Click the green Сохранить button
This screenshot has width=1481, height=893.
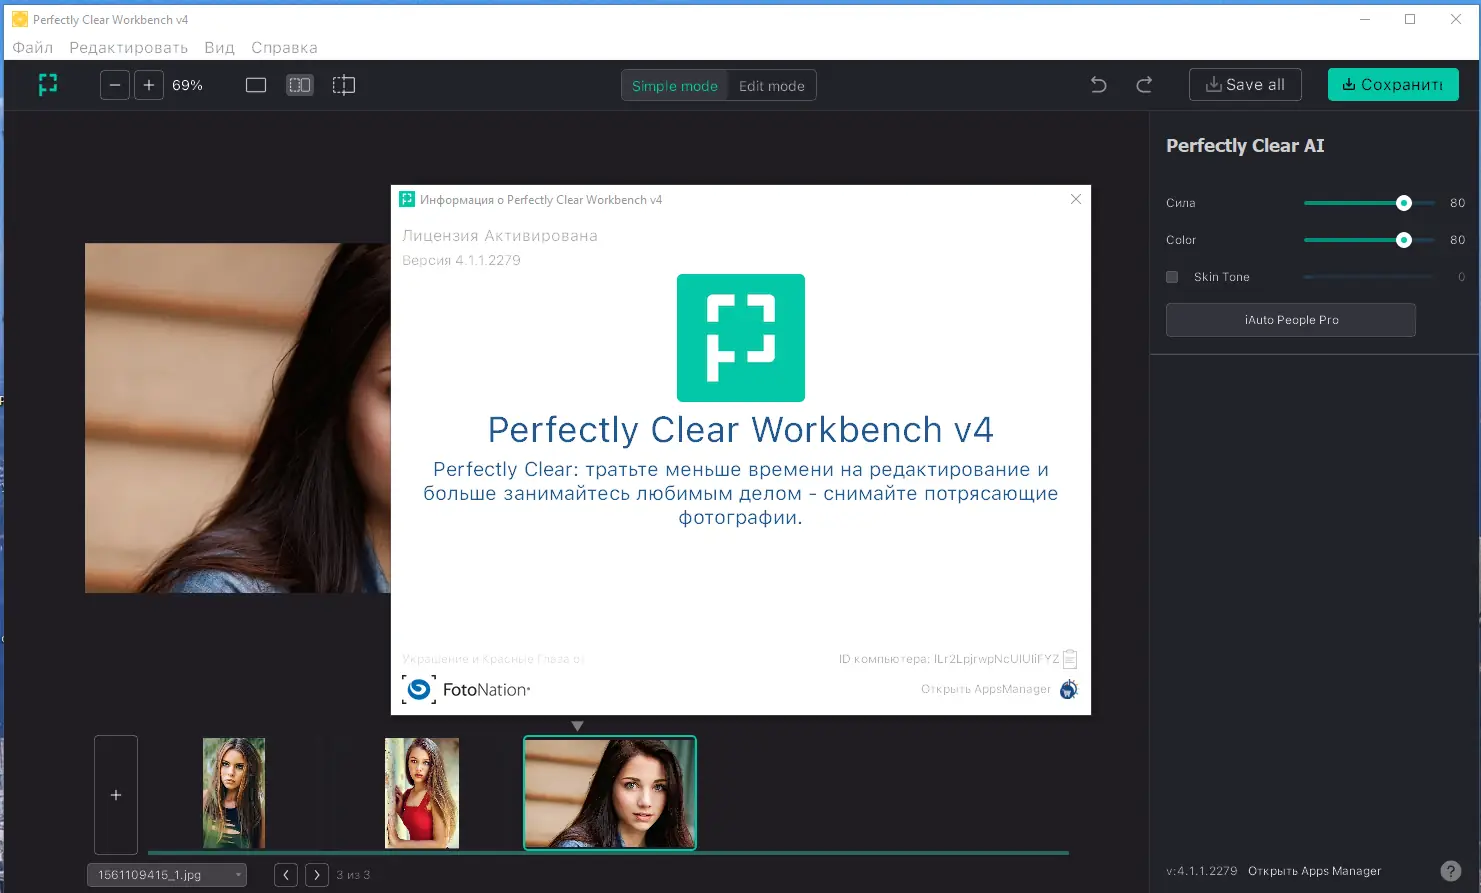(1392, 85)
